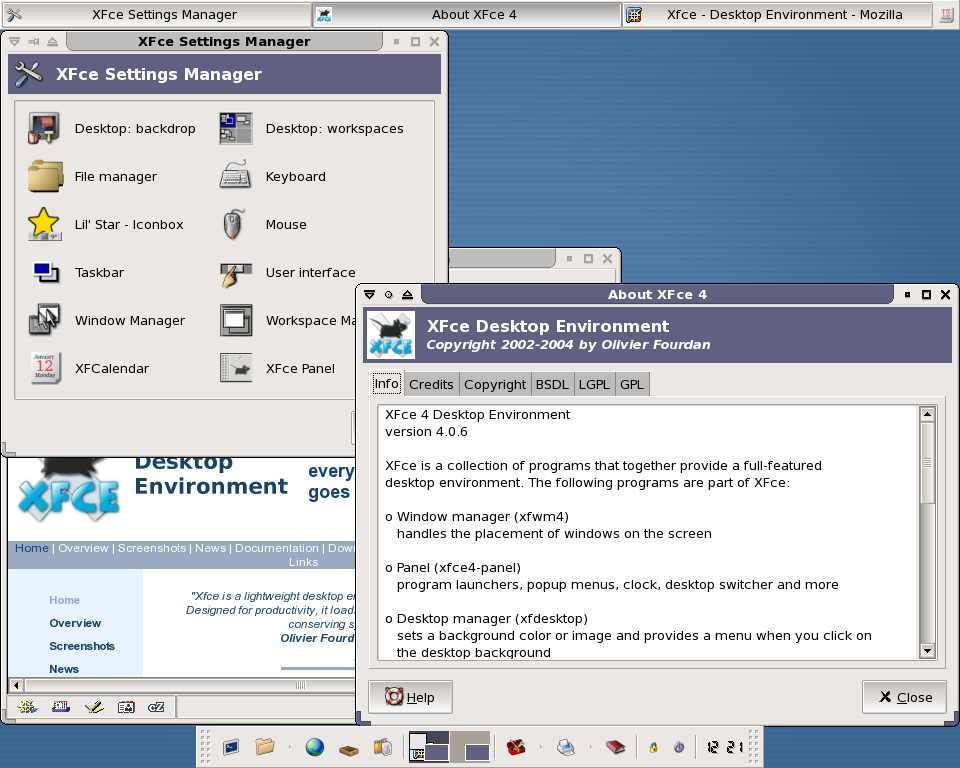The width and height of the screenshot is (960, 768).
Task: Open the Desktop: backdrop settings icon
Action: point(44,128)
